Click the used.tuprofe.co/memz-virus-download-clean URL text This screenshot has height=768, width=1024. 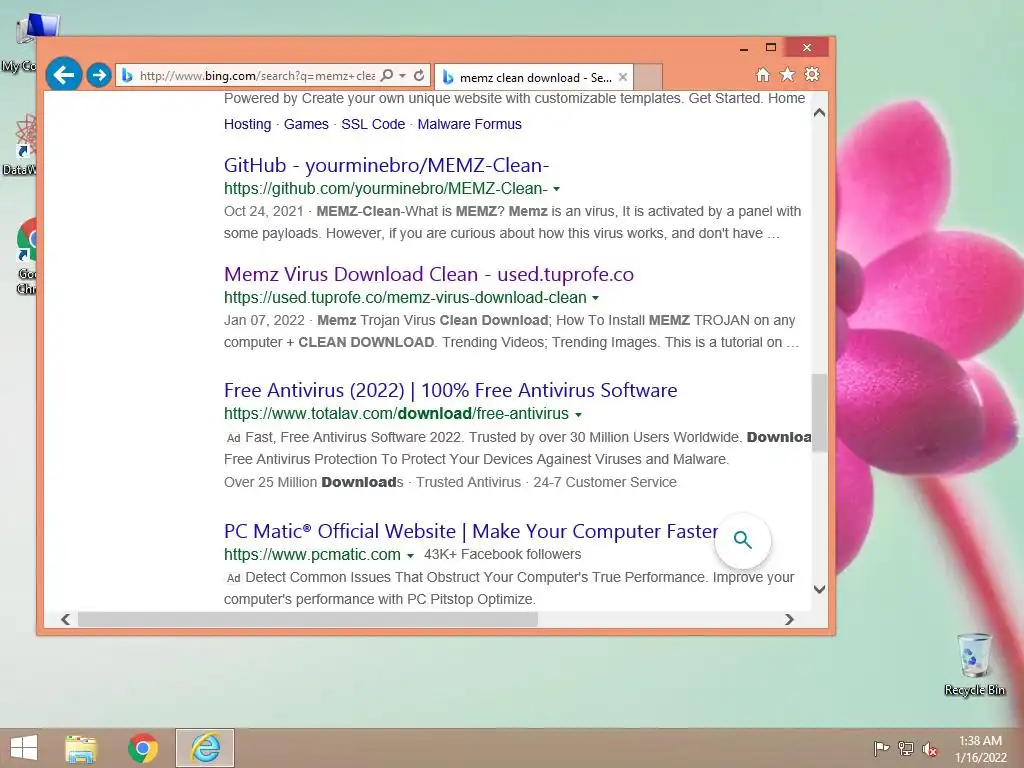tap(405, 298)
